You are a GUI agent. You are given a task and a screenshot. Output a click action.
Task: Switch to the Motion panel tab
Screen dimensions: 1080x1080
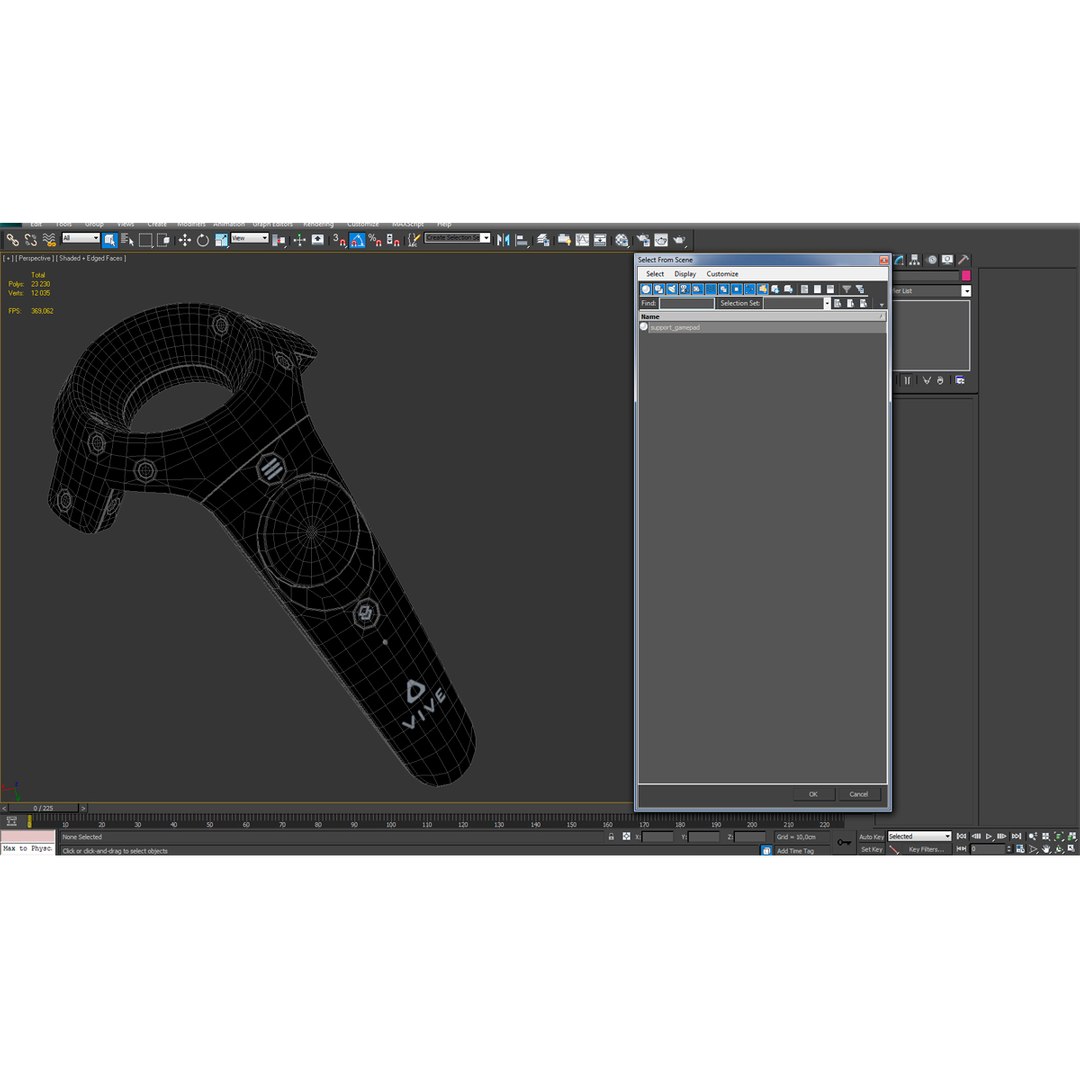click(932, 260)
